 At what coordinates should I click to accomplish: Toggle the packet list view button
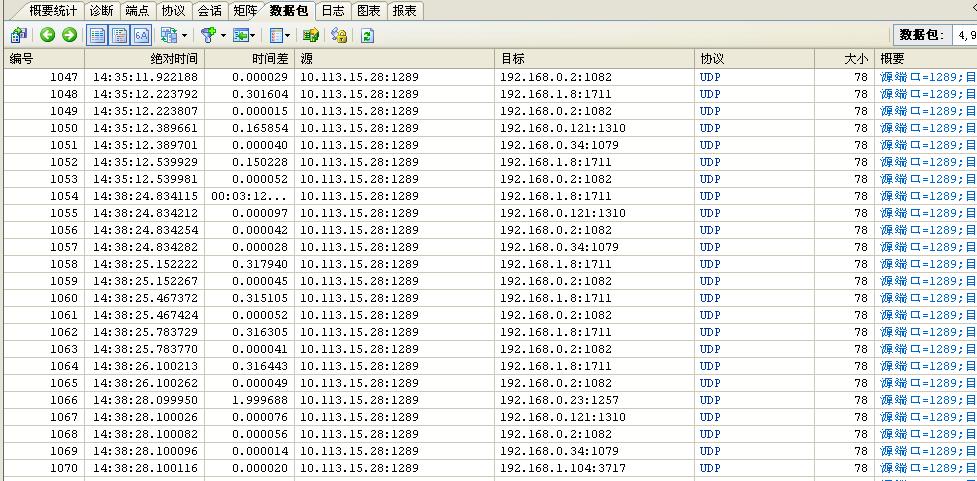[97, 35]
